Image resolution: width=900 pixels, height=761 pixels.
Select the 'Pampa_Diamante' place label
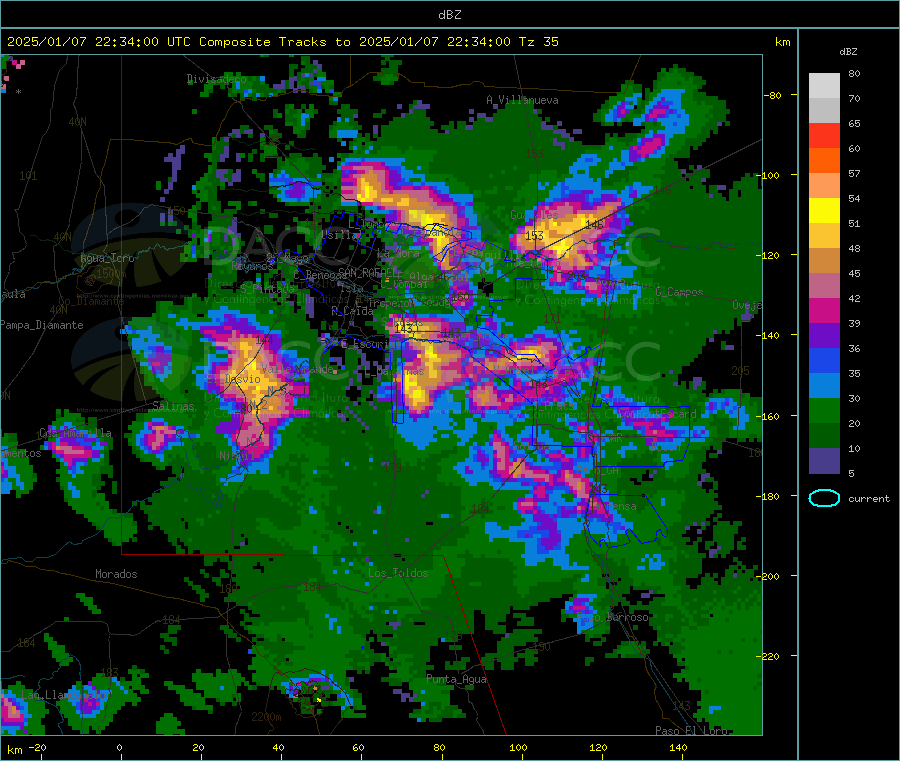click(x=42, y=325)
